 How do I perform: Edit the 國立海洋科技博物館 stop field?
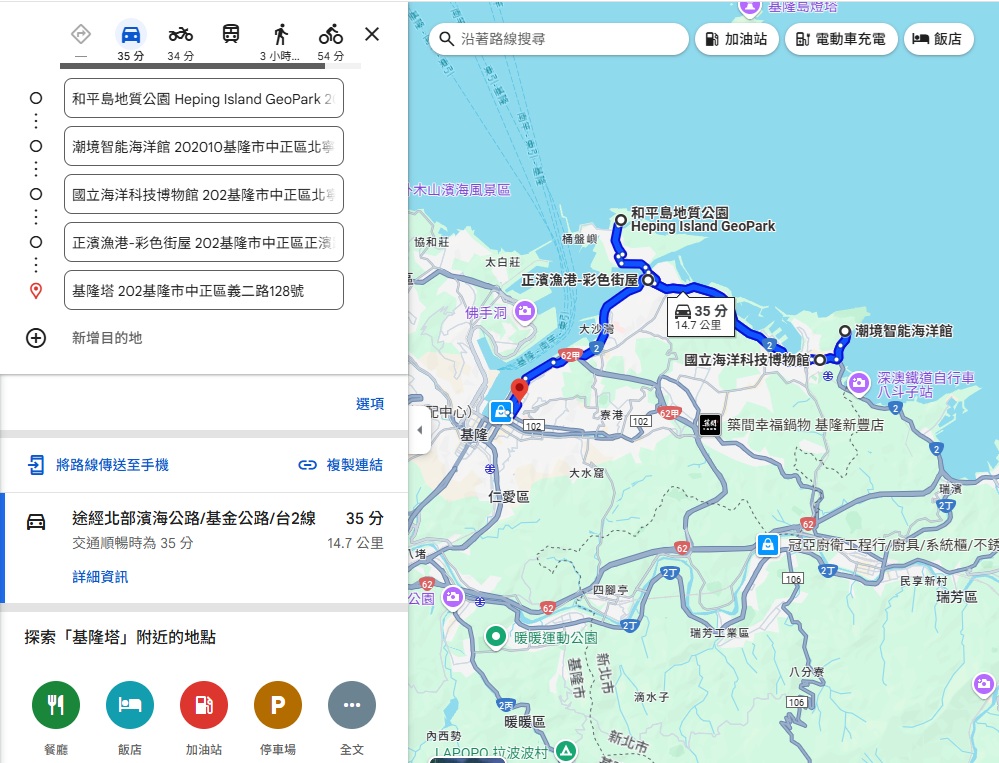[204, 194]
